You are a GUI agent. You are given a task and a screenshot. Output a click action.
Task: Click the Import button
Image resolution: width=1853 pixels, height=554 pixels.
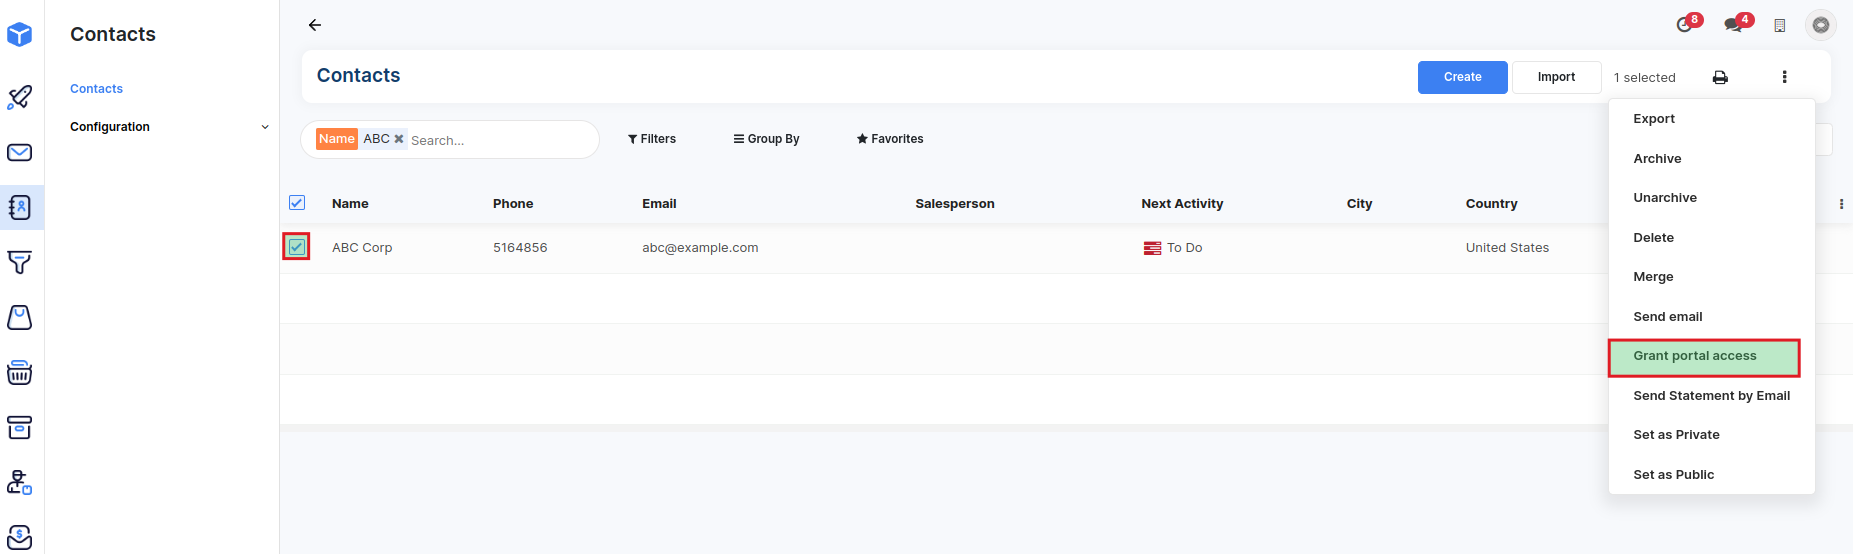point(1556,77)
